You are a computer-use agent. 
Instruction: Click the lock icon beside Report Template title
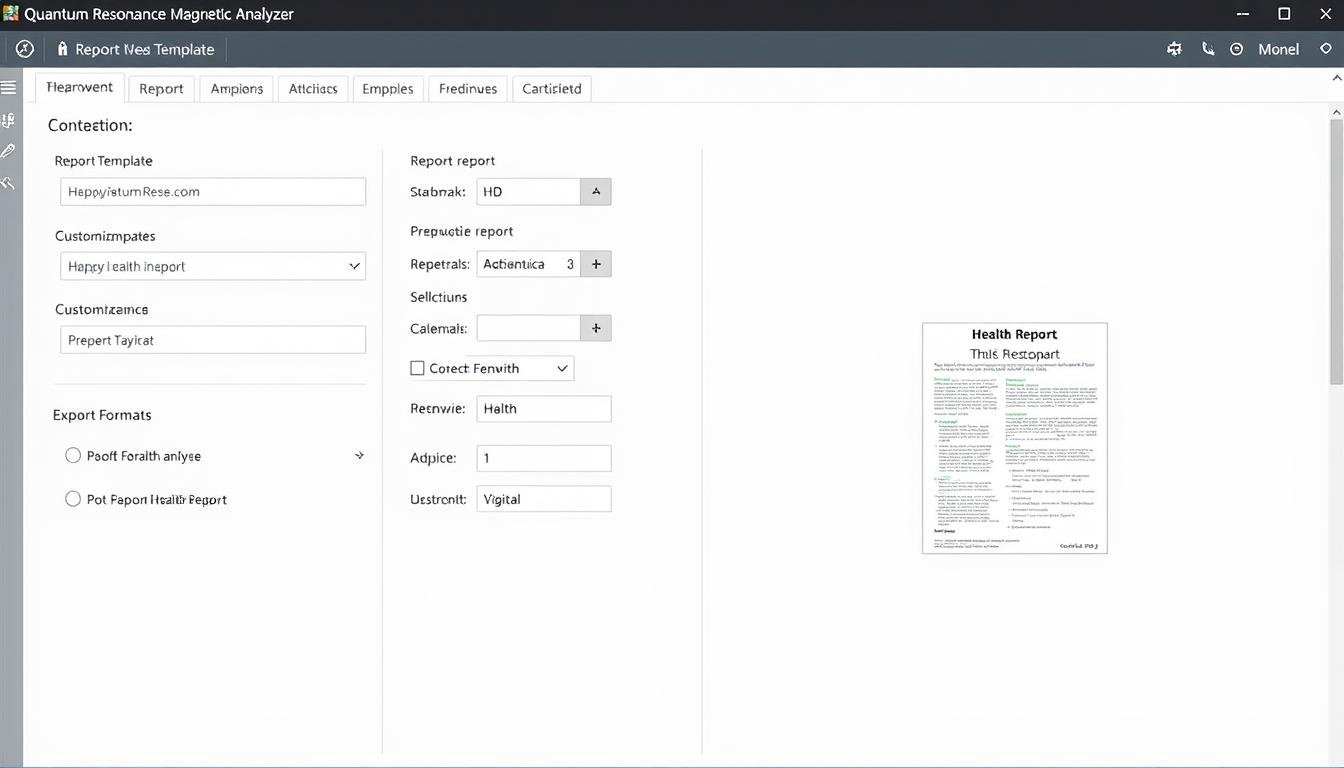tap(62, 49)
